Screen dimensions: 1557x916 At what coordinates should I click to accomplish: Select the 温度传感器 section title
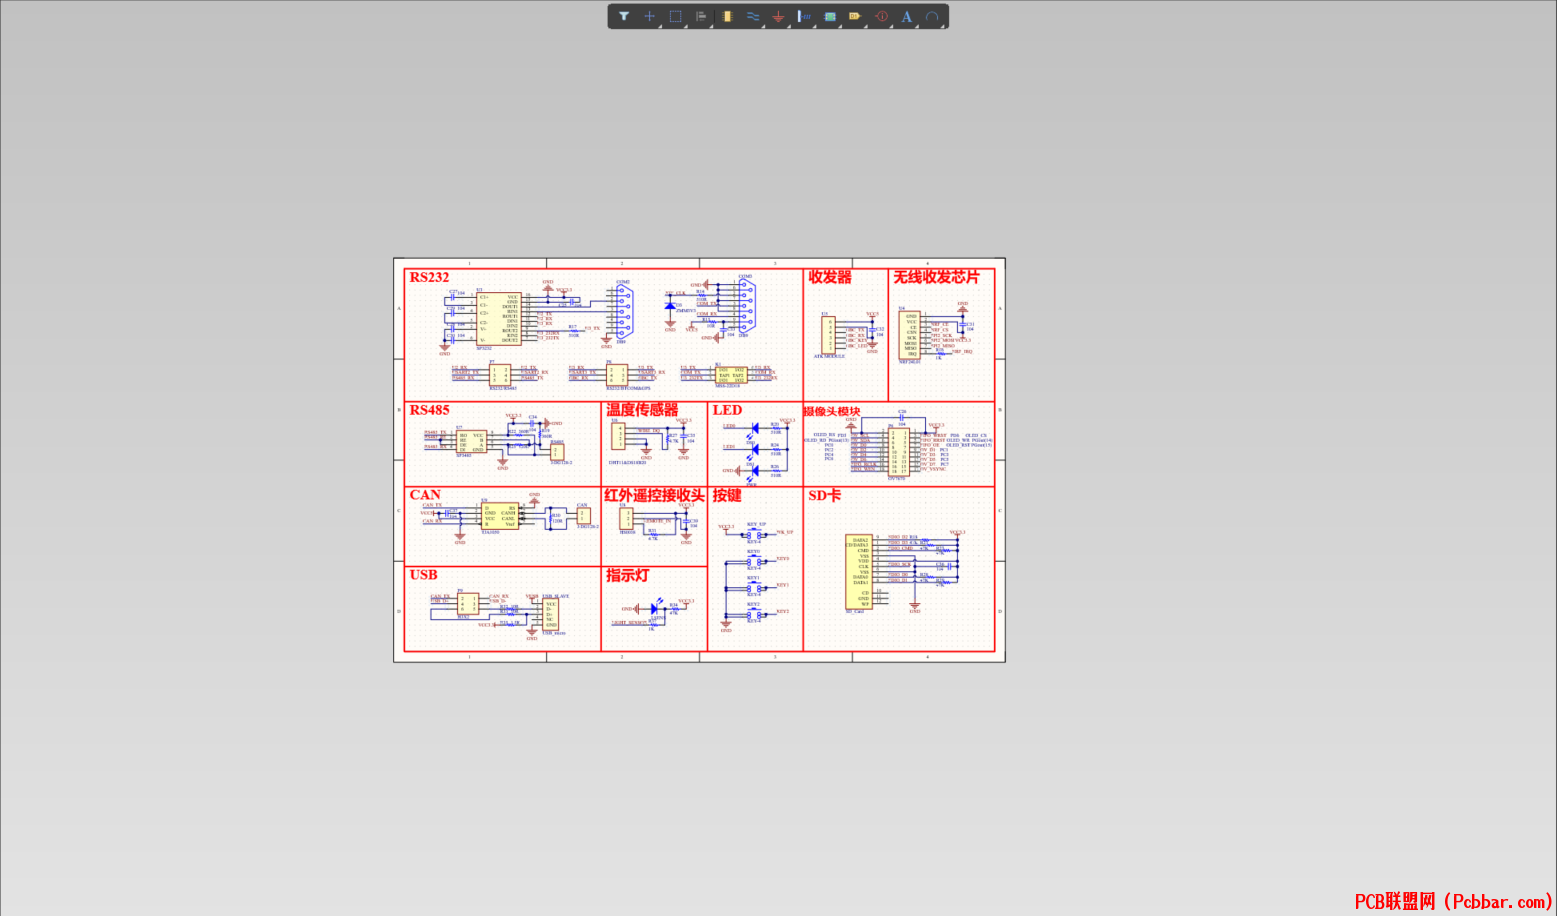click(x=642, y=410)
